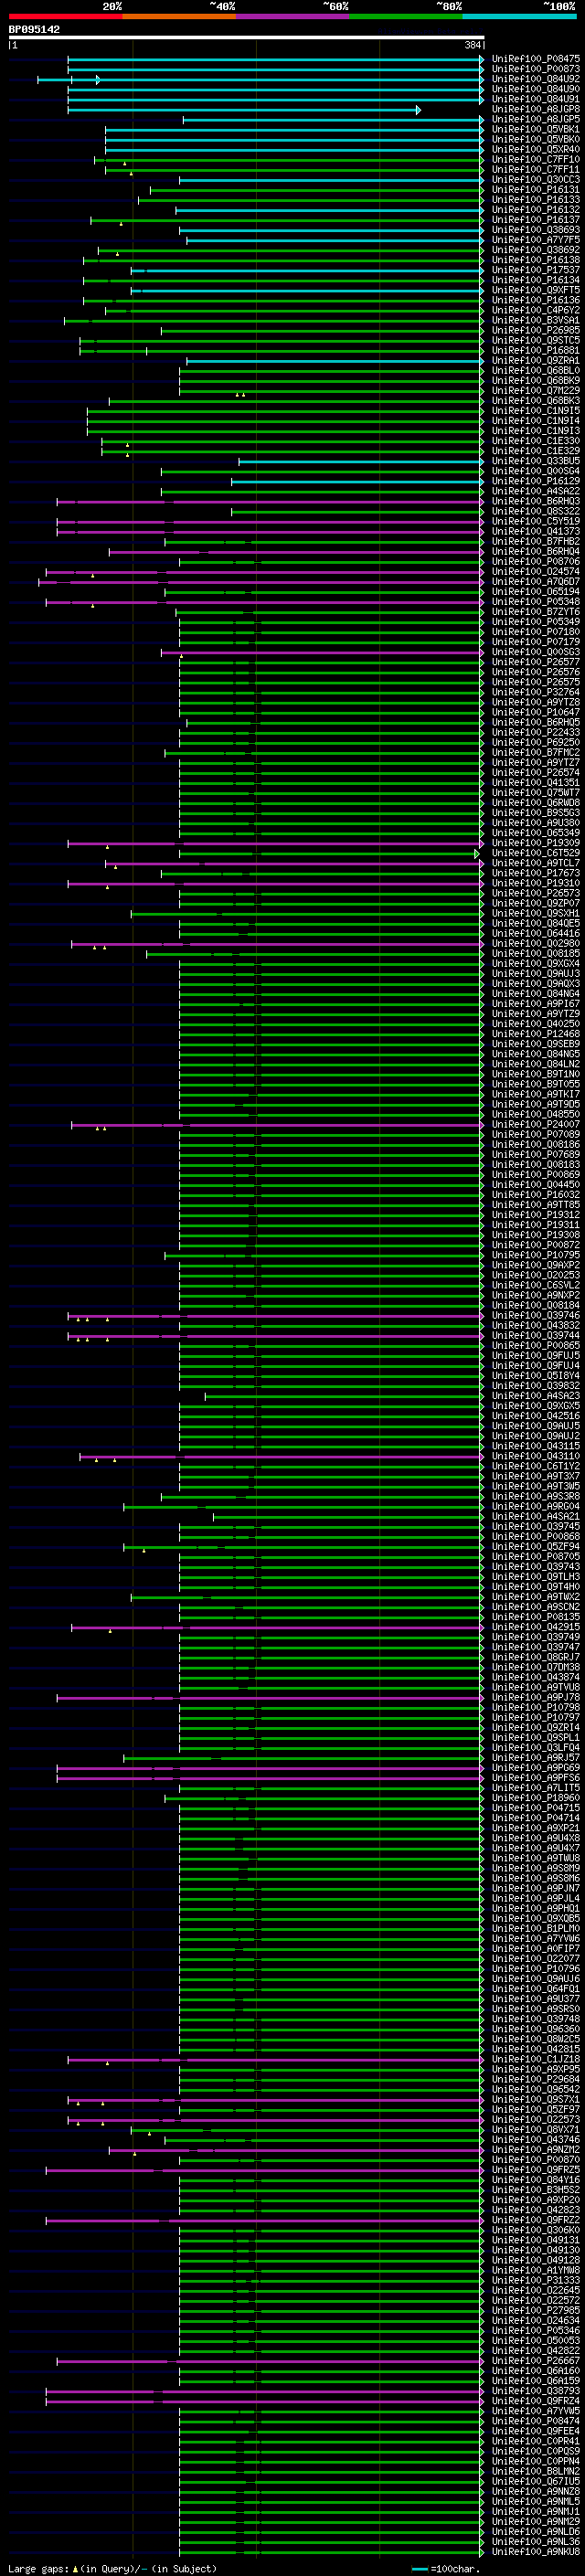Click the Large gaps legend text
Image resolution: width=585 pixels, height=2576 pixels.
(x=38, y=2568)
